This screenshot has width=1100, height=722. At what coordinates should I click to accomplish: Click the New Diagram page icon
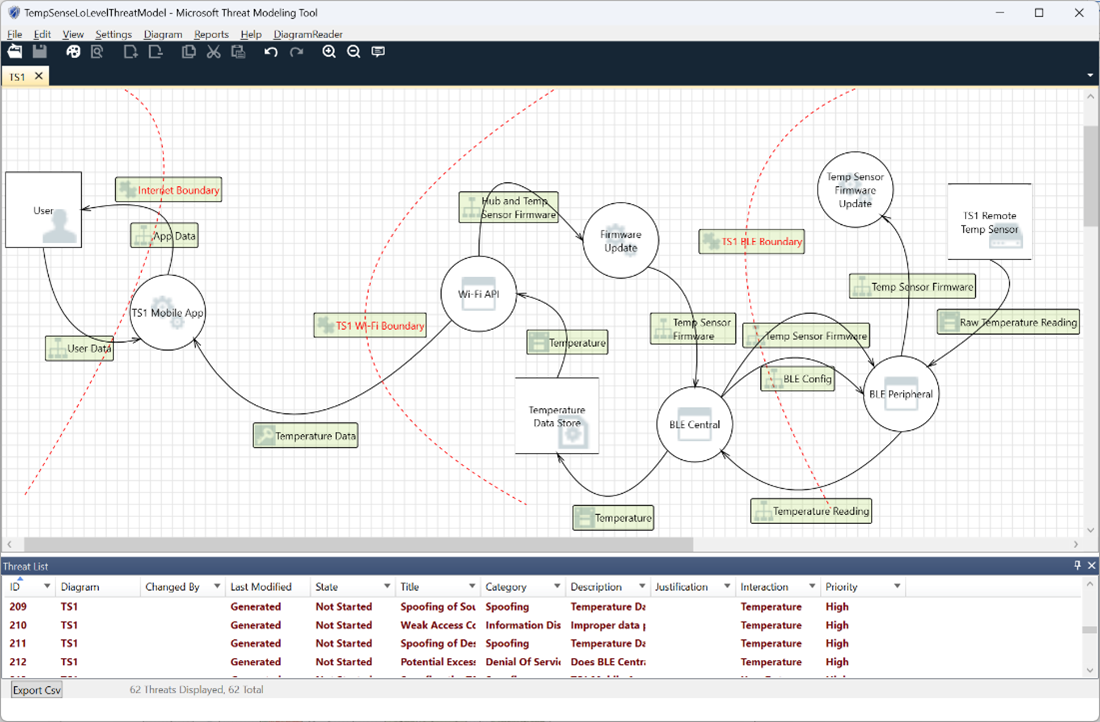tap(130, 52)
